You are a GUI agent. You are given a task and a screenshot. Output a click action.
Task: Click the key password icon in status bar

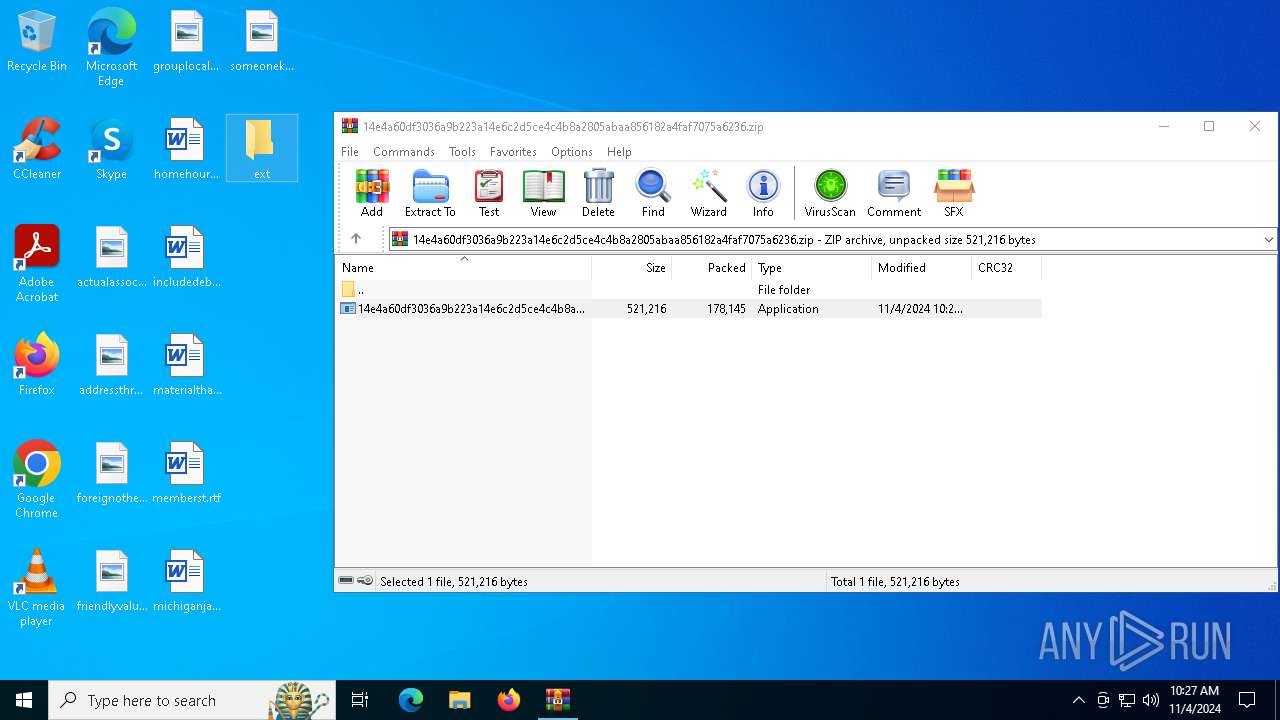pos(365,581)
